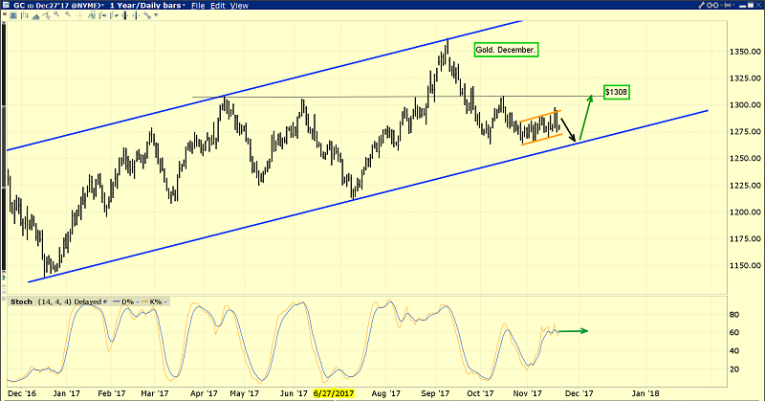Select the green arrow in stochastic panel
Screen dimensions: 765x401
point(572,331)
